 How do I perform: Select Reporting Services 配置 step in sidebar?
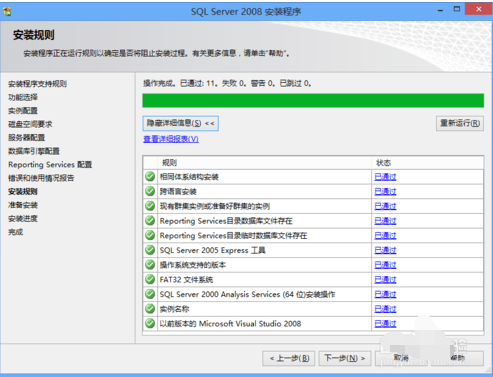(x=50, y=165)
